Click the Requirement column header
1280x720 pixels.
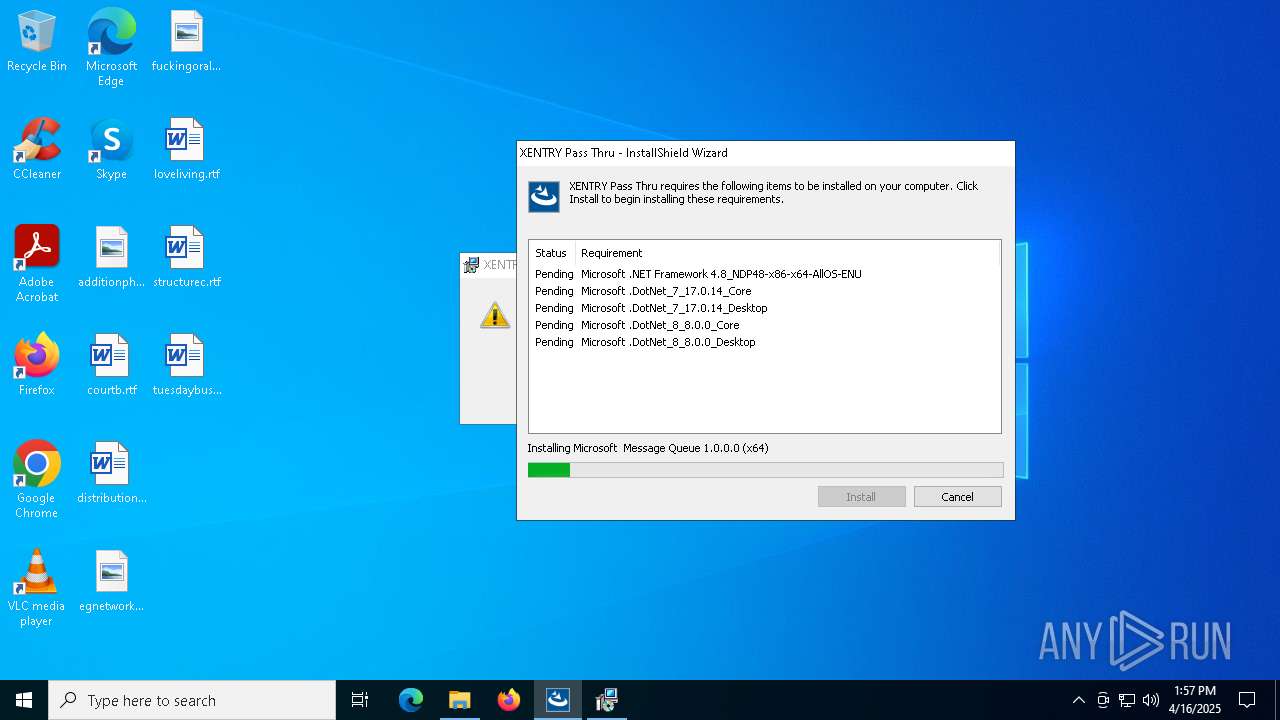click(x=611, y=253)
